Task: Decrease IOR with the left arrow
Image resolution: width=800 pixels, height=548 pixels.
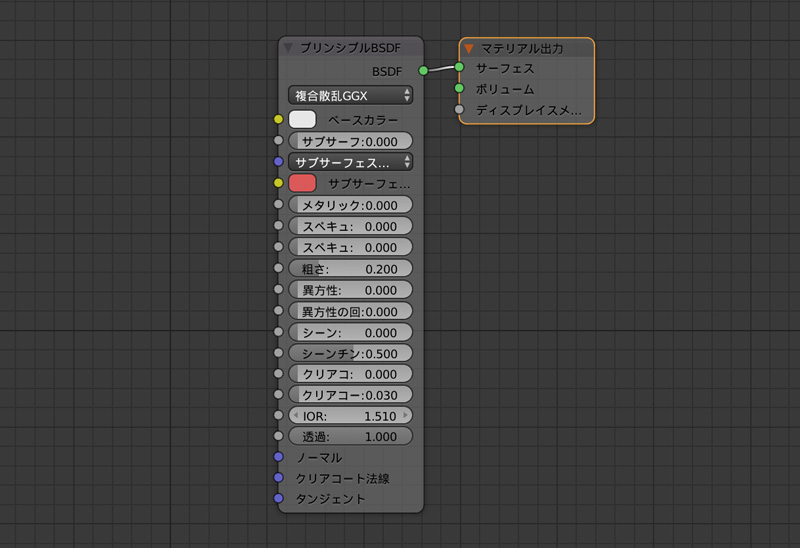Action: pyautogui.click(x=295, y=415)
